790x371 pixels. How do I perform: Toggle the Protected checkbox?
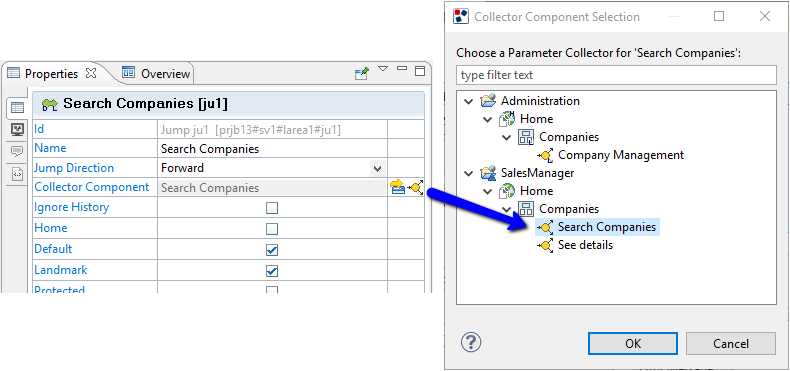click(x=272, y=290)
